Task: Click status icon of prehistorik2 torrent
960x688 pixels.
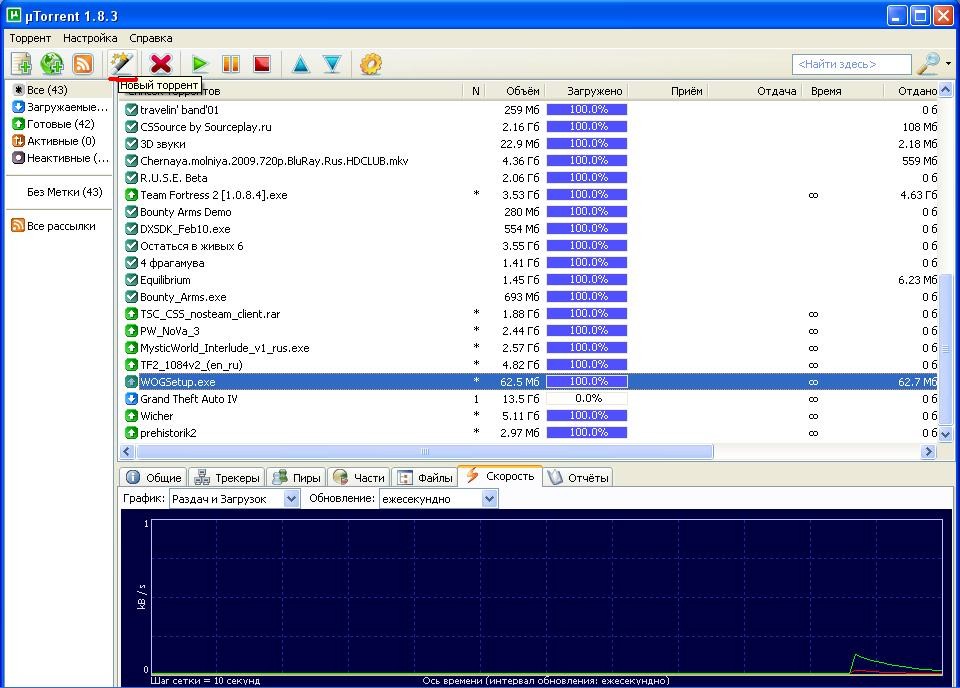Action: coord(131,433)
